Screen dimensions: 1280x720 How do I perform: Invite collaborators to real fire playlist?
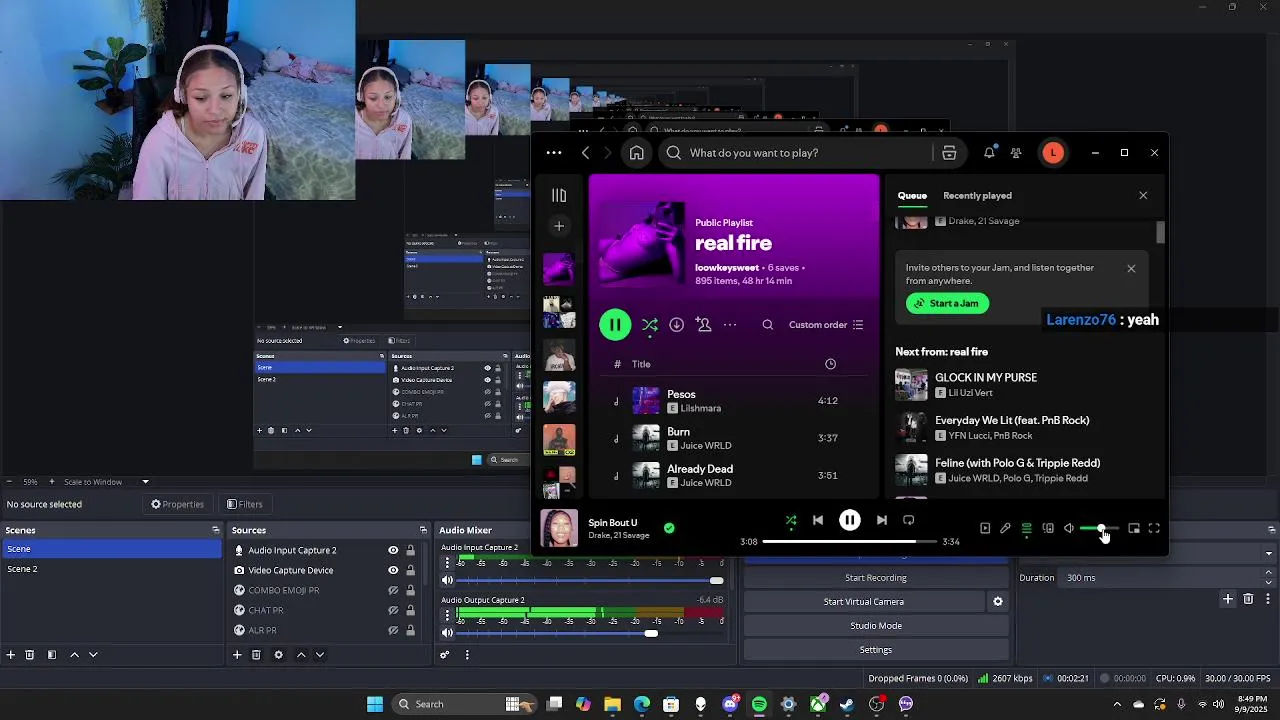[x=703, y=325]
